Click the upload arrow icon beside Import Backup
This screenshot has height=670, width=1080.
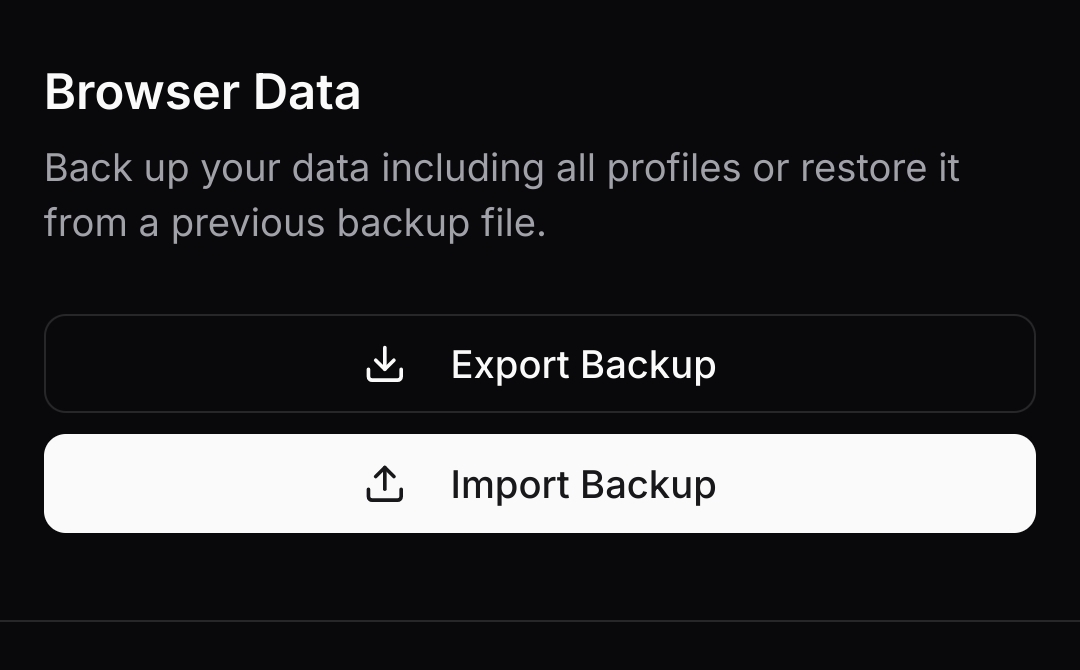[x=384, y=484]
